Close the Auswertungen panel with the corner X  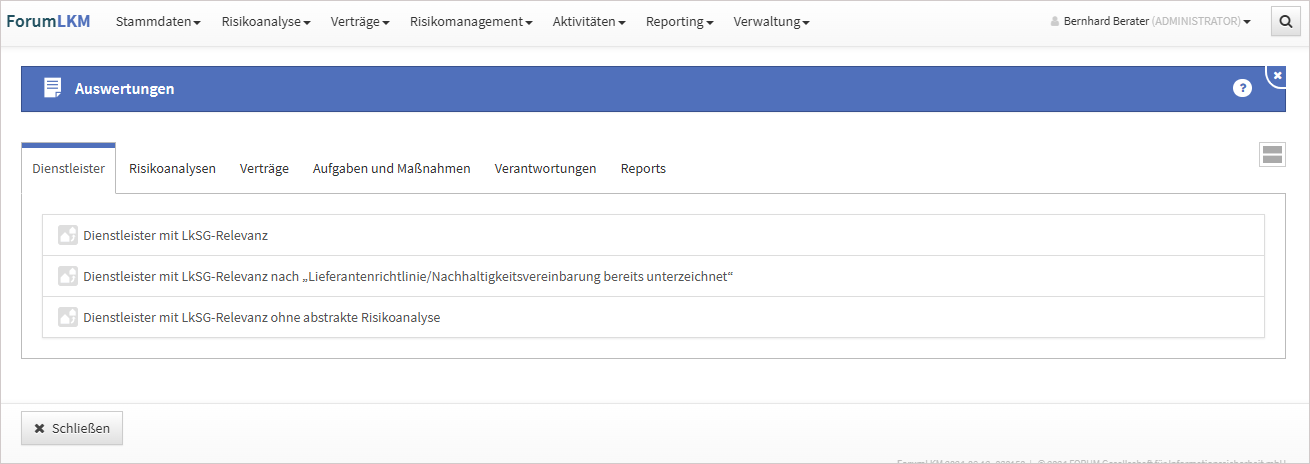1277,75
